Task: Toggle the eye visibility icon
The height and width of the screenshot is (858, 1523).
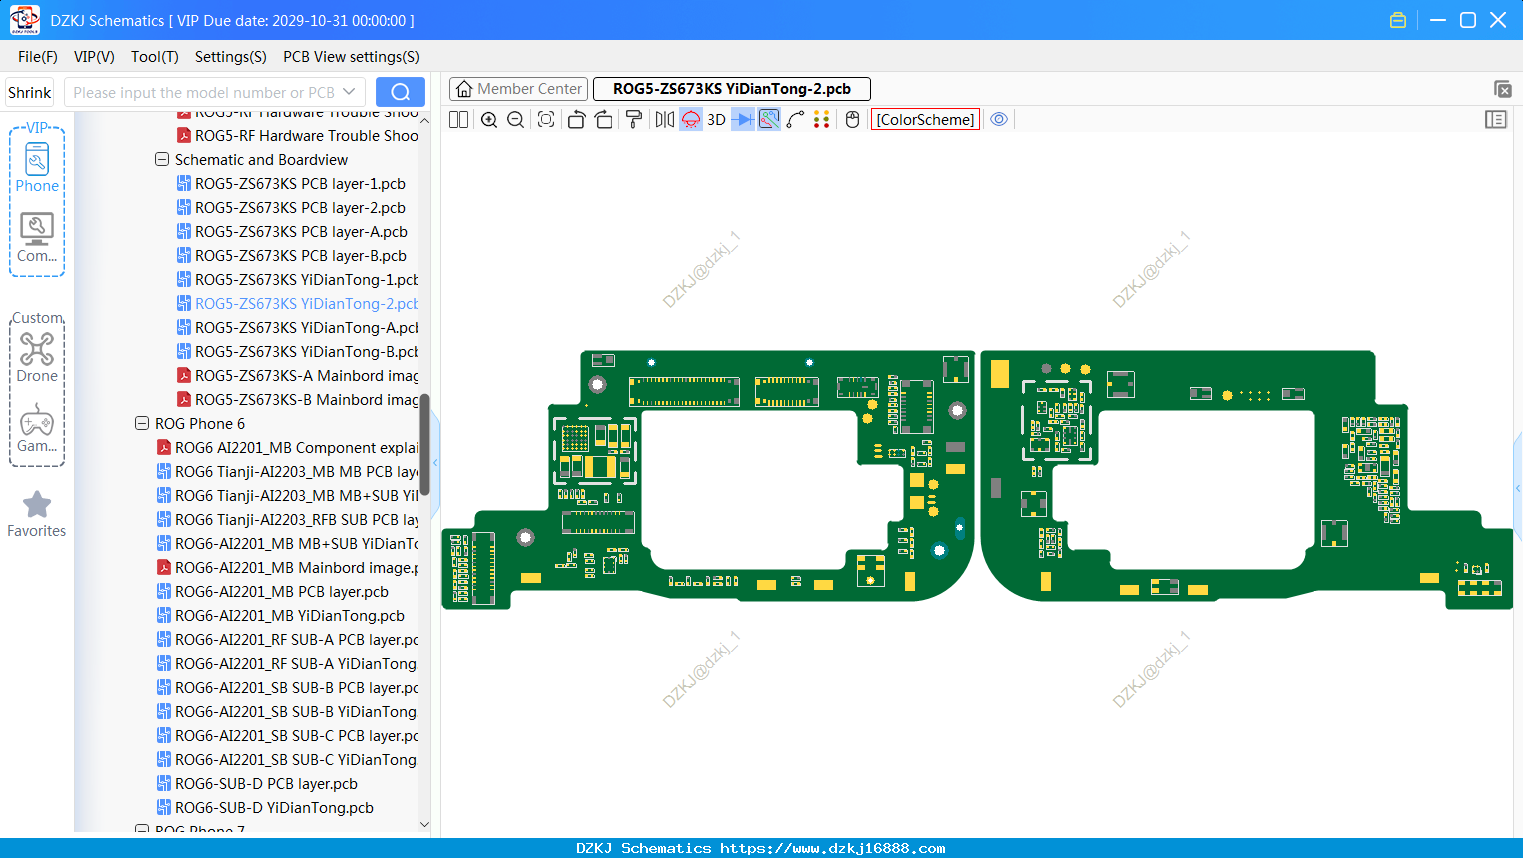Action: pyautogui.click(x=999, y=120)
